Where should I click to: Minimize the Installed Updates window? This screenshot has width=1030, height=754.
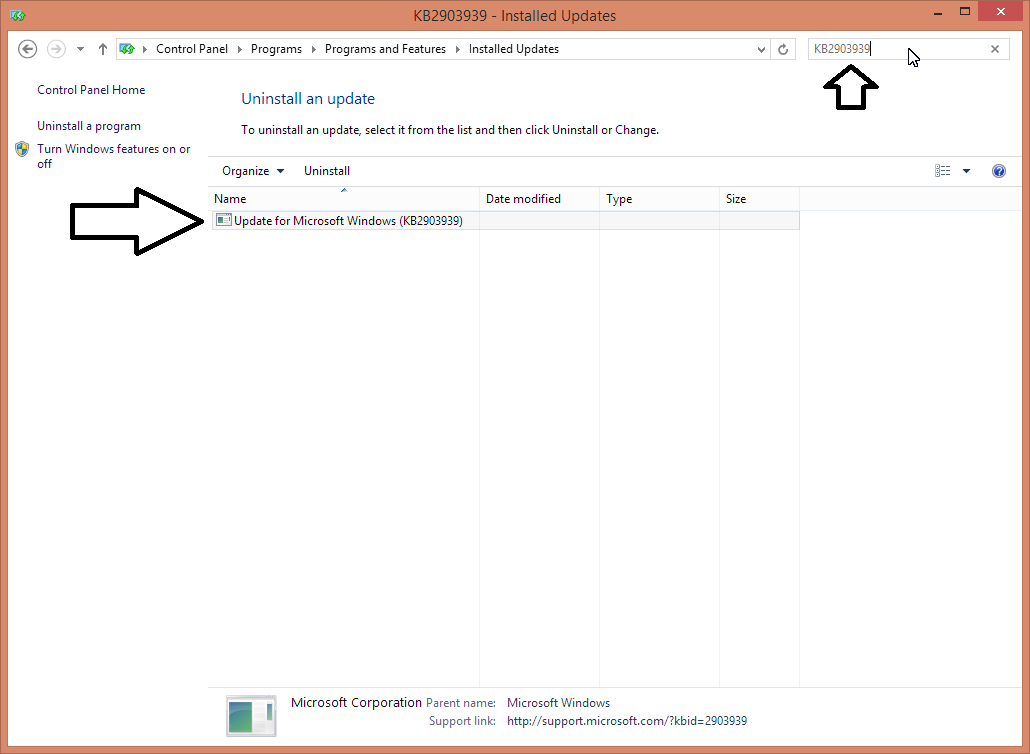tap(937, 12)
